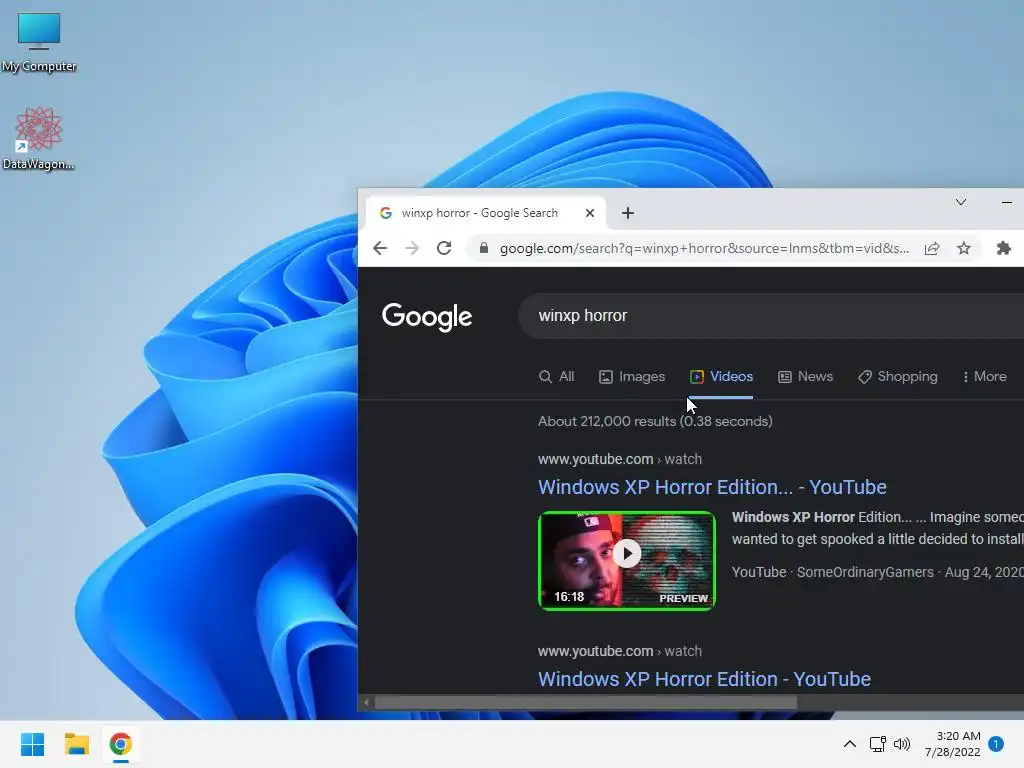Screen dimensions: 1024x768
Task: Switch to the All results tab
Action: 556,377
